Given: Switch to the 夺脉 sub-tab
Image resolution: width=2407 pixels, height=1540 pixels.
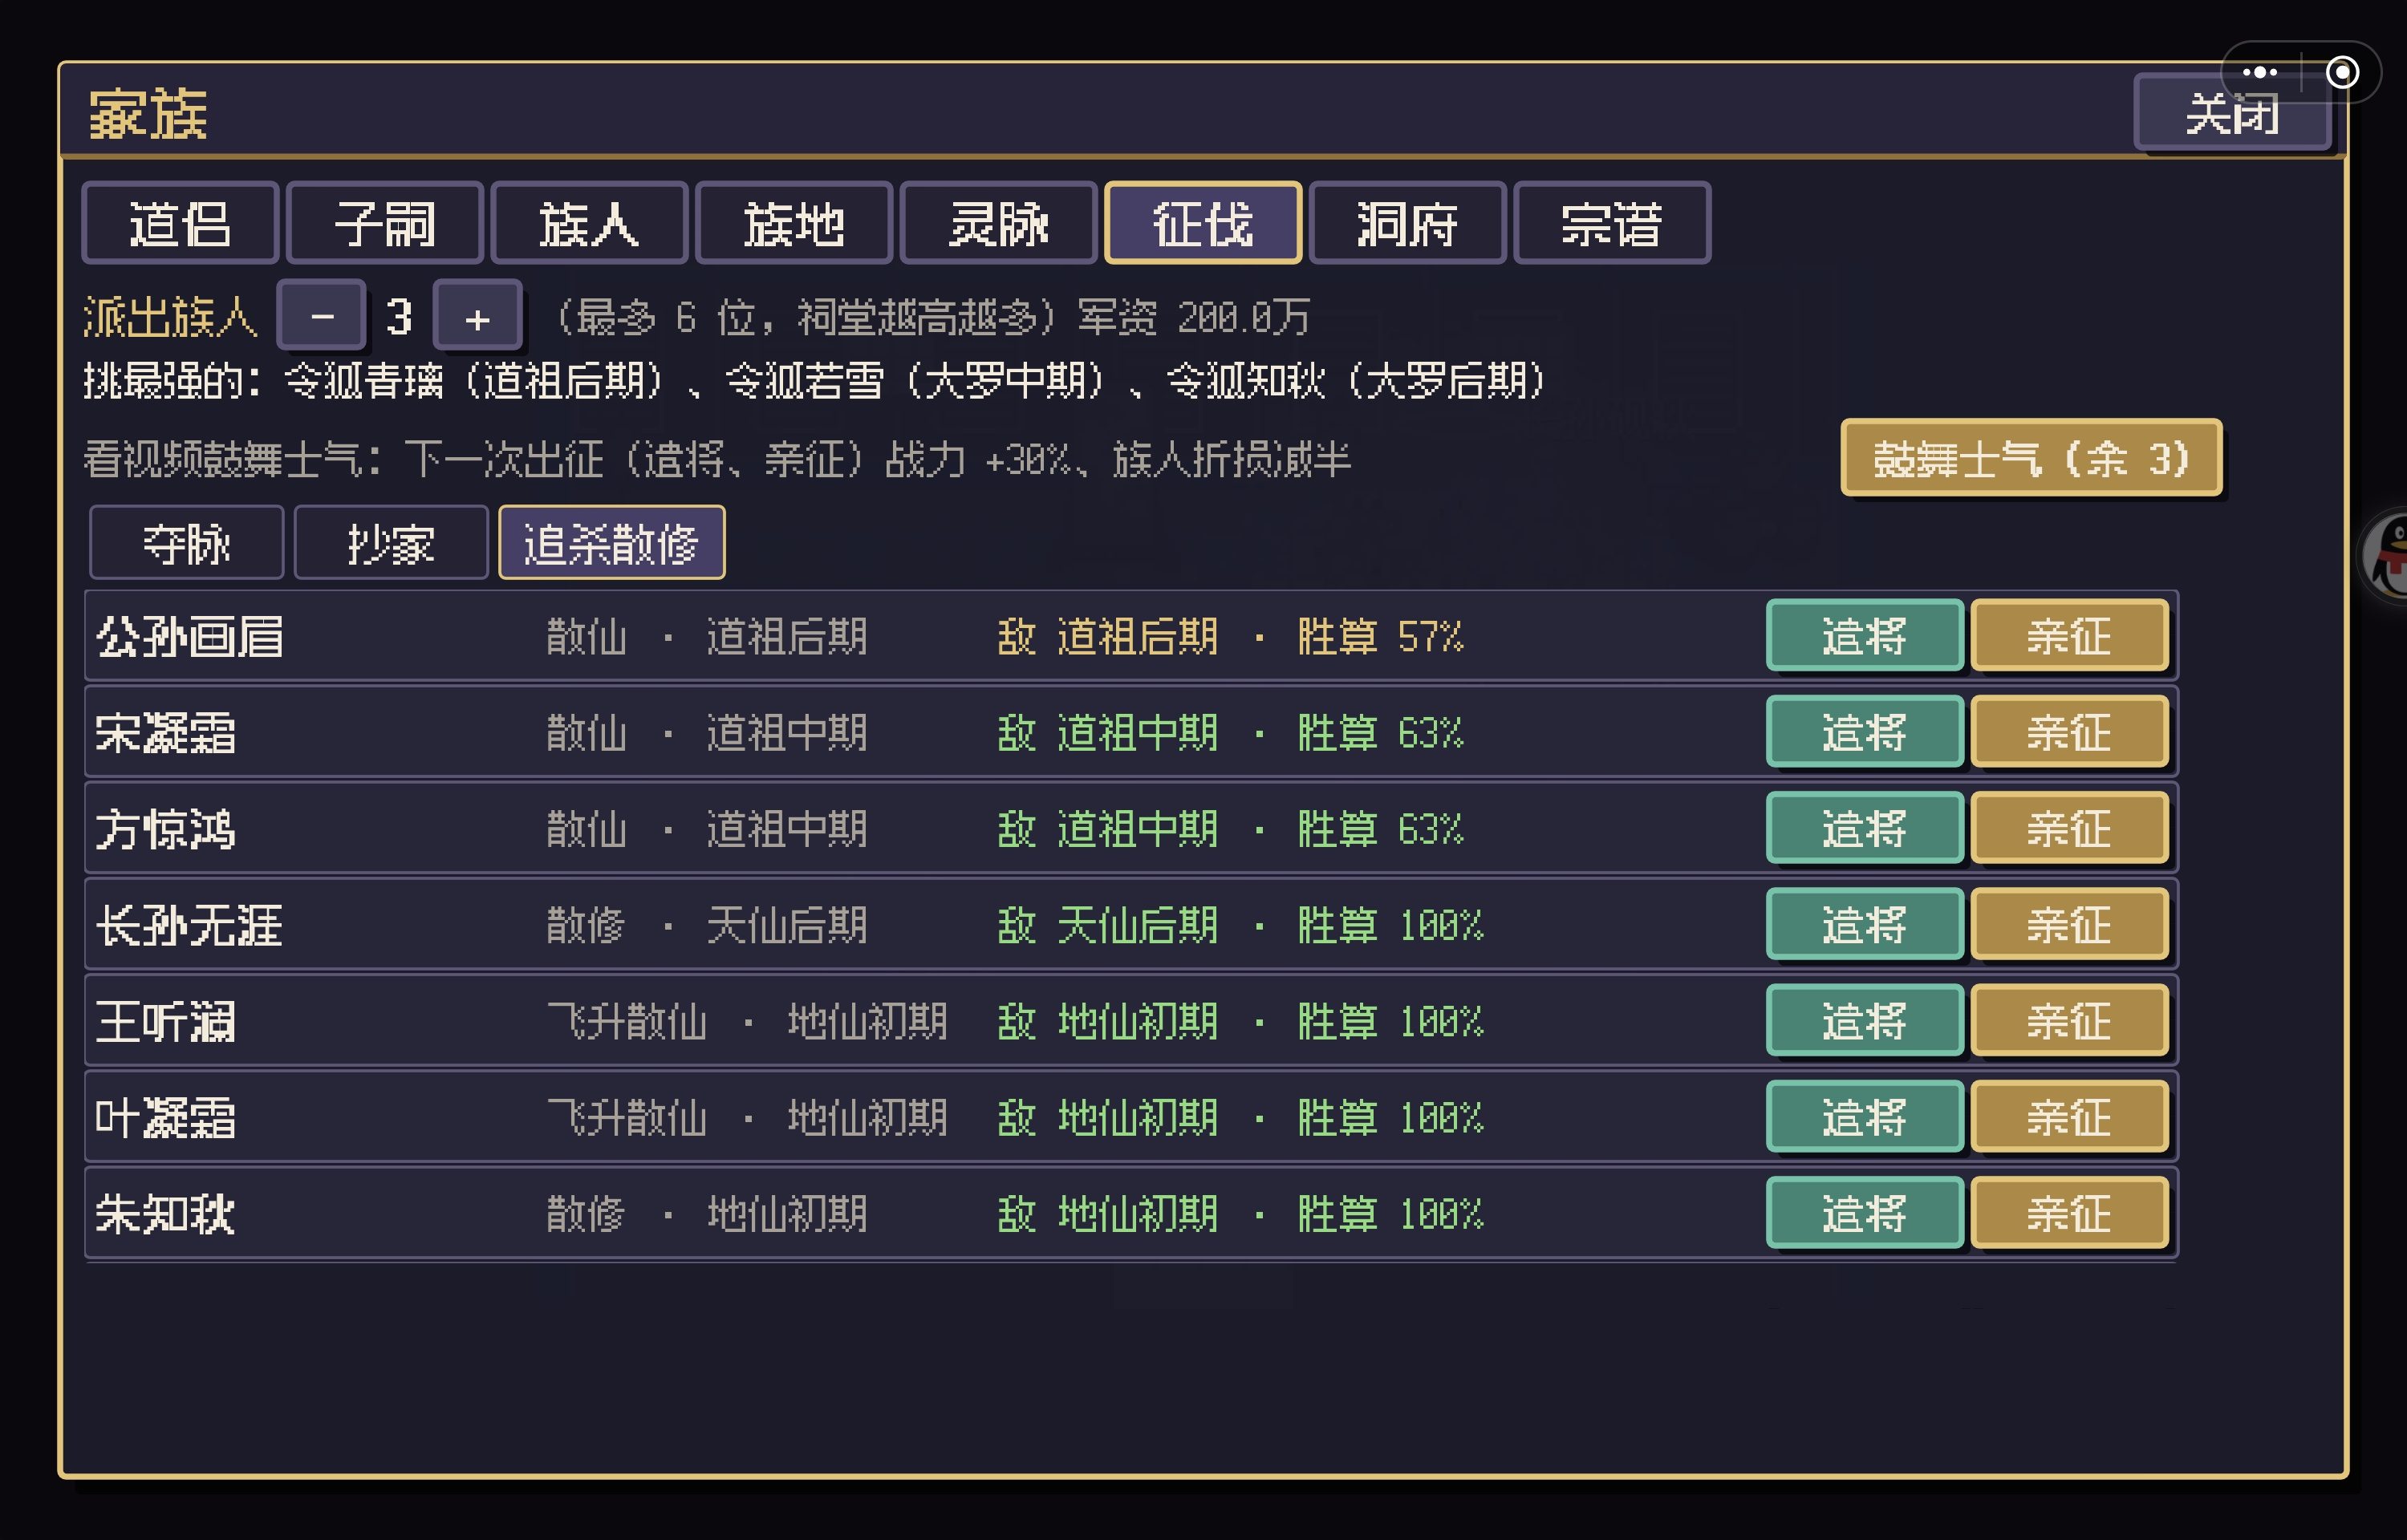Looking at the screenshot, I should tap(187, 543).
